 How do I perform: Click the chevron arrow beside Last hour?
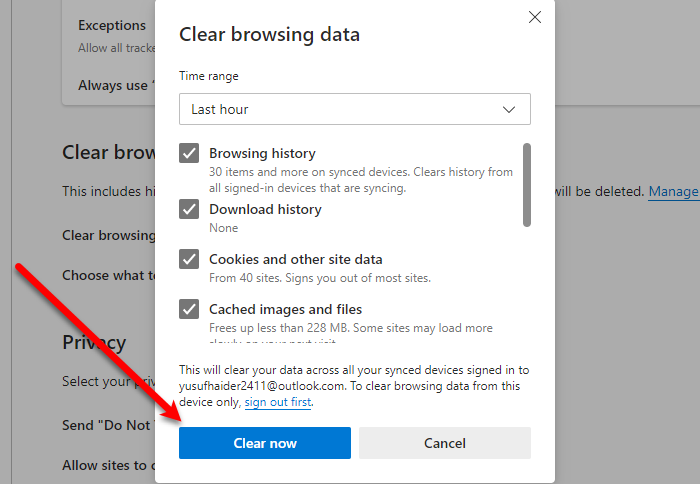point(510,109)
